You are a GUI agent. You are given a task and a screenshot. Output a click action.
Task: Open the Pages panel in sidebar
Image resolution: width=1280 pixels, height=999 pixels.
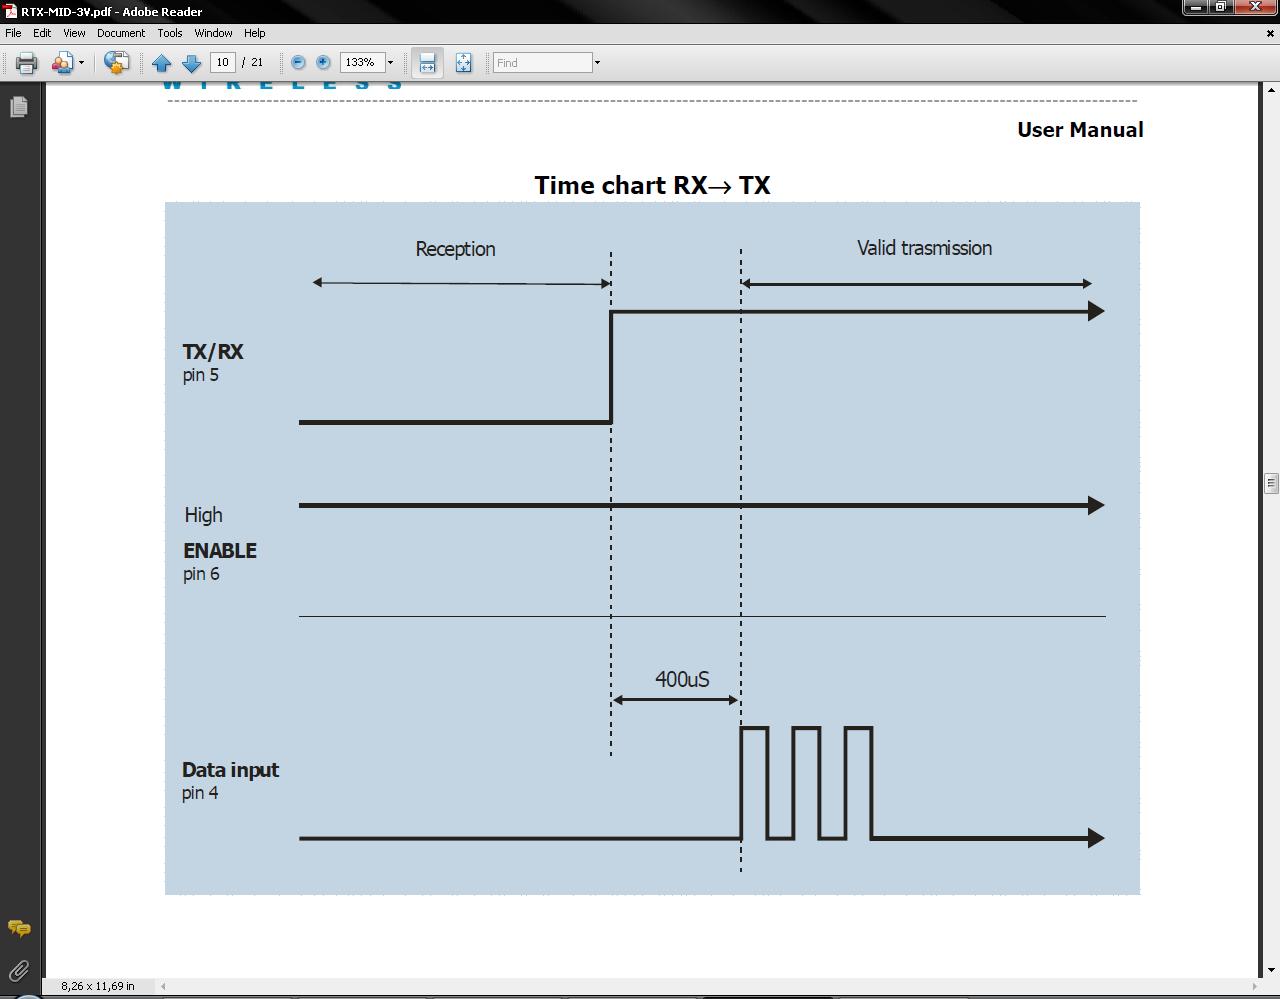(18, 107)
